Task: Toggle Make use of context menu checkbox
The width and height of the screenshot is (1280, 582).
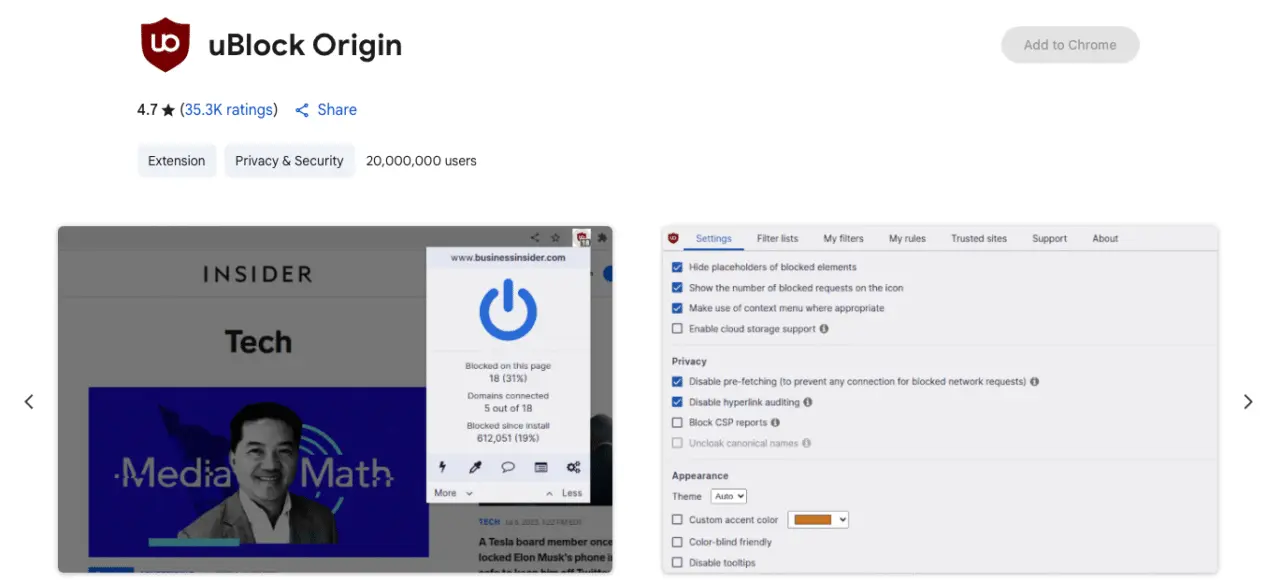Action: [x=677, y=308]
